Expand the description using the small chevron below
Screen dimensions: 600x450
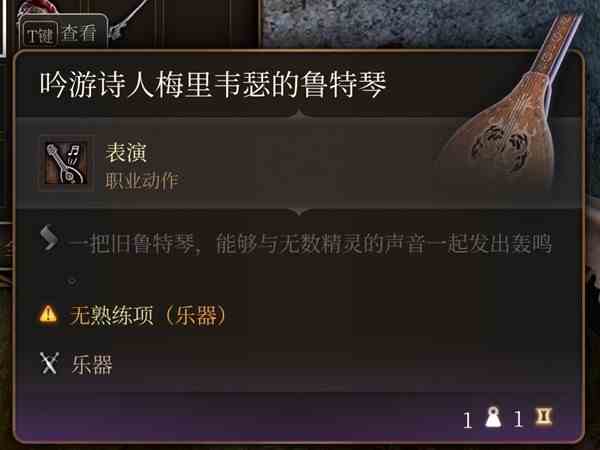(72, 281)
